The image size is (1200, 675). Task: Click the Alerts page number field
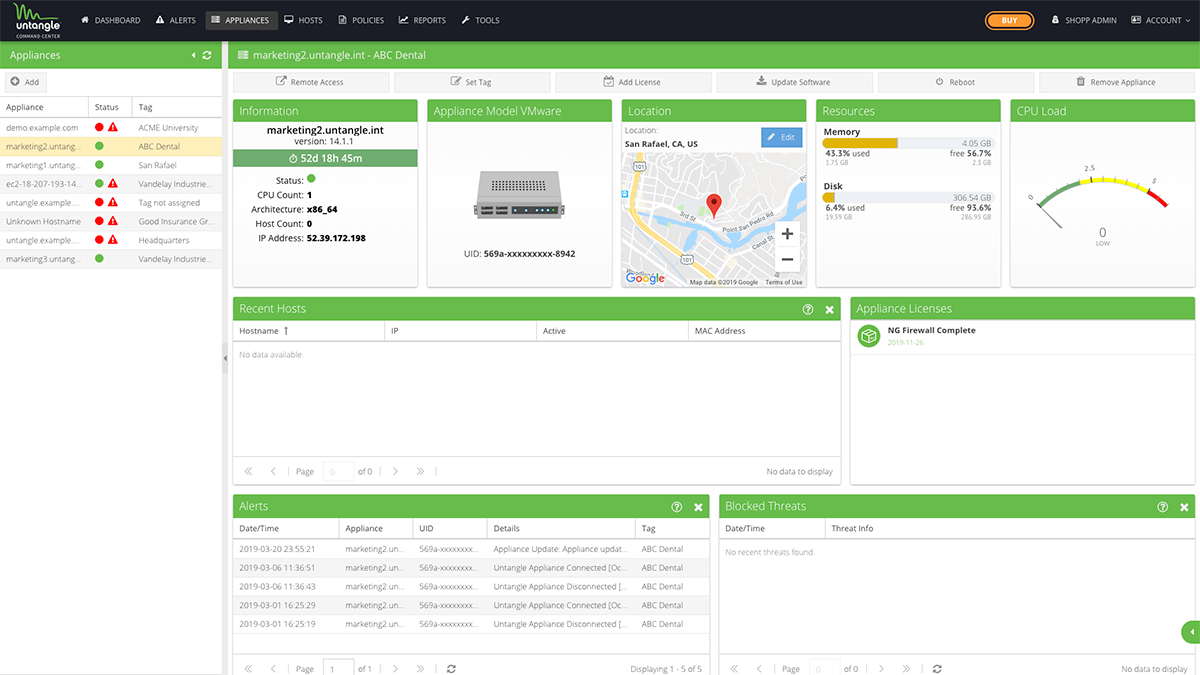[338, 668]
